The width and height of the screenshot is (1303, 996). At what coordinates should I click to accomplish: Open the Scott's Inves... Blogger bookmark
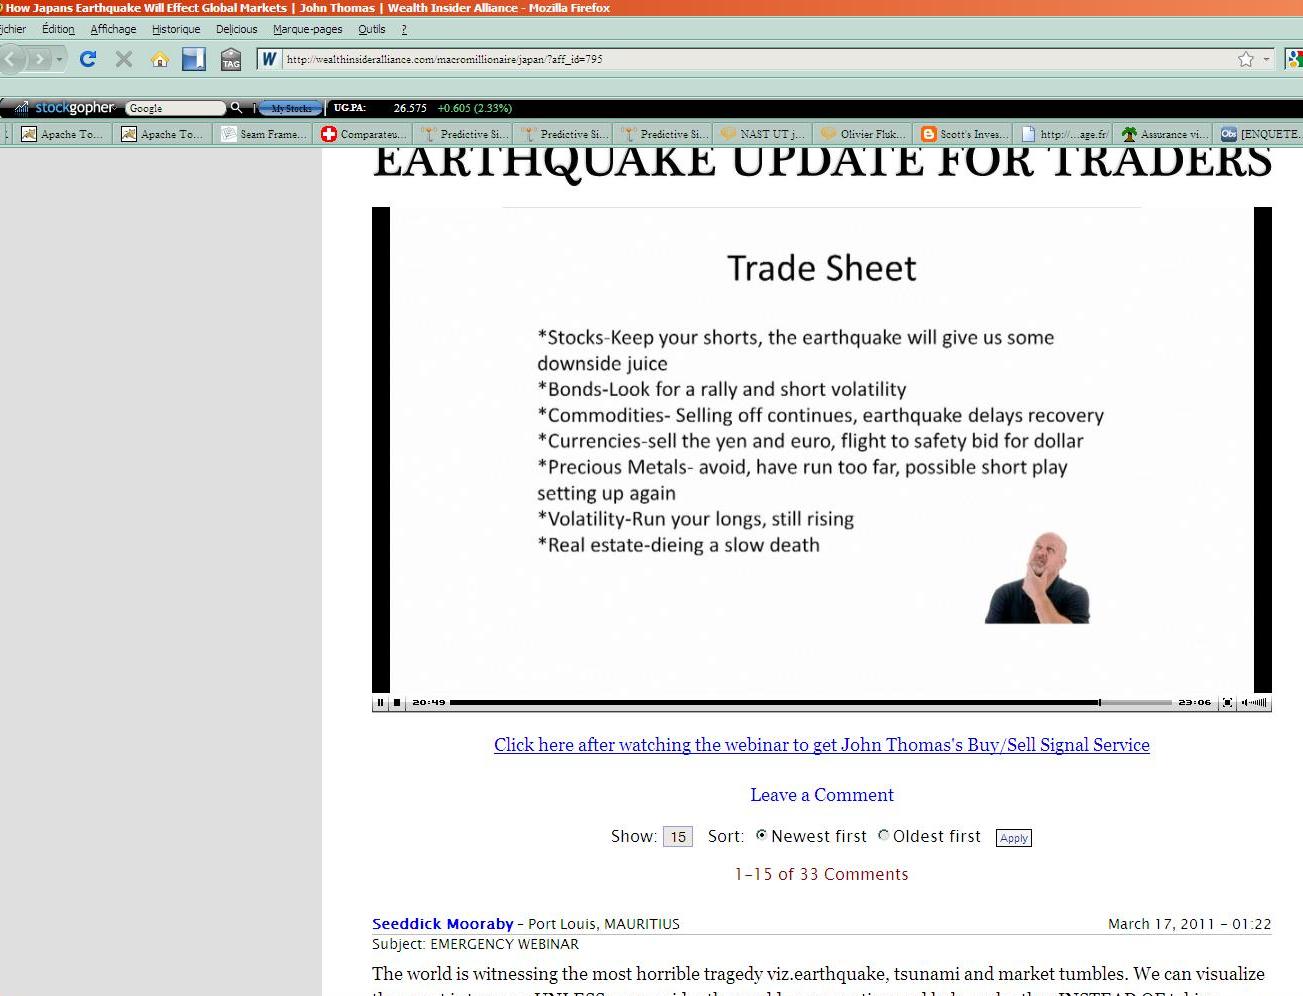click(x=964, y=134)
